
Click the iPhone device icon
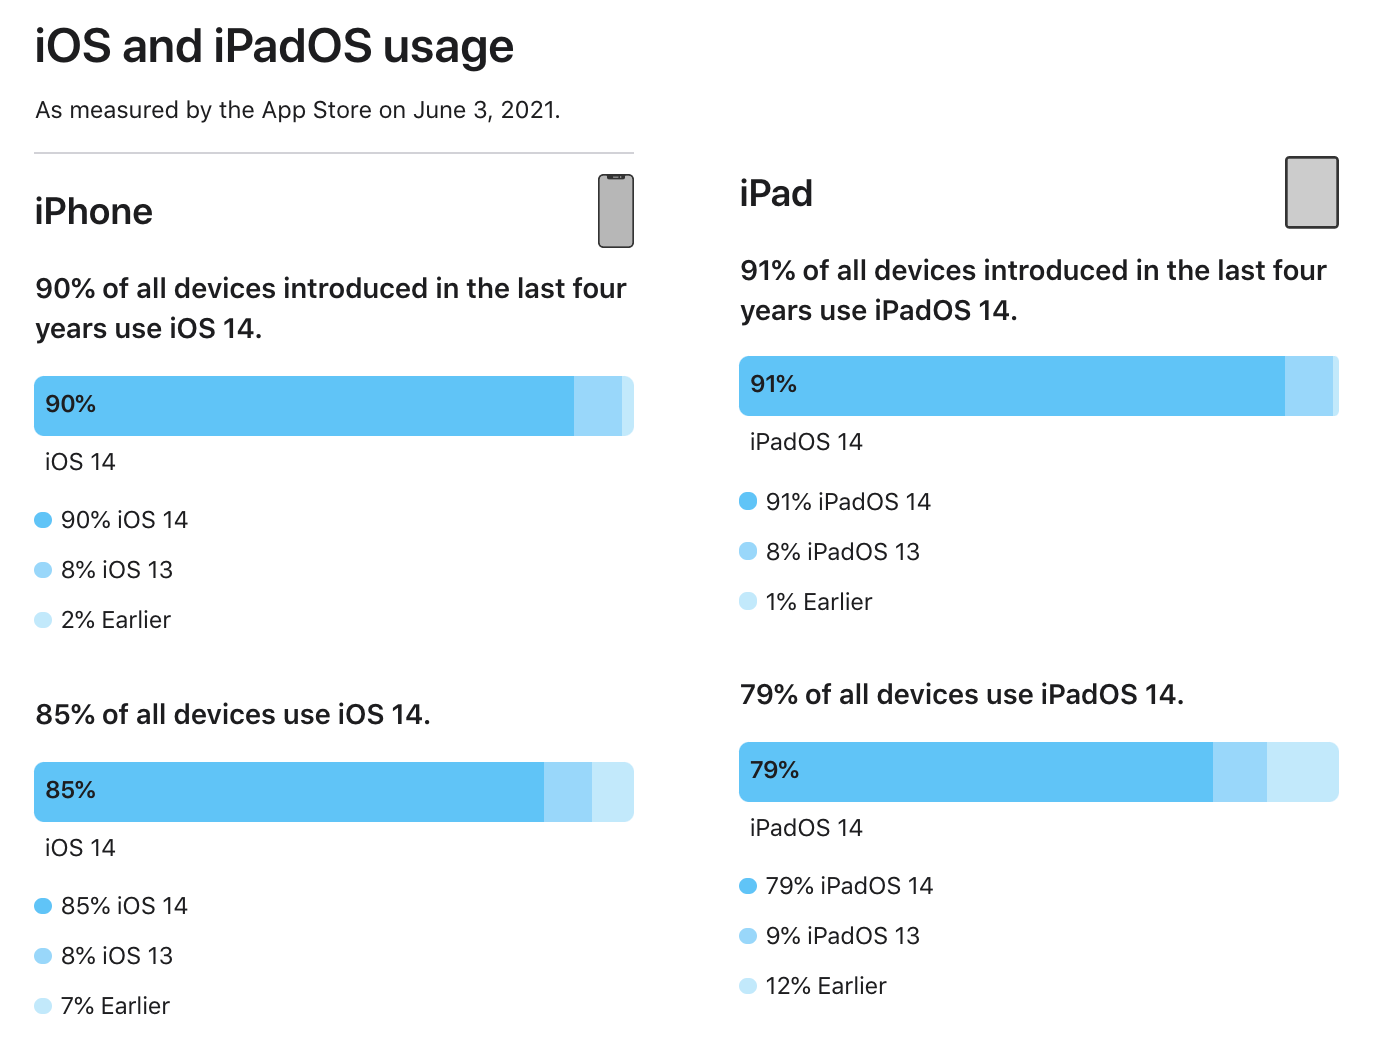tap(616, 211)
